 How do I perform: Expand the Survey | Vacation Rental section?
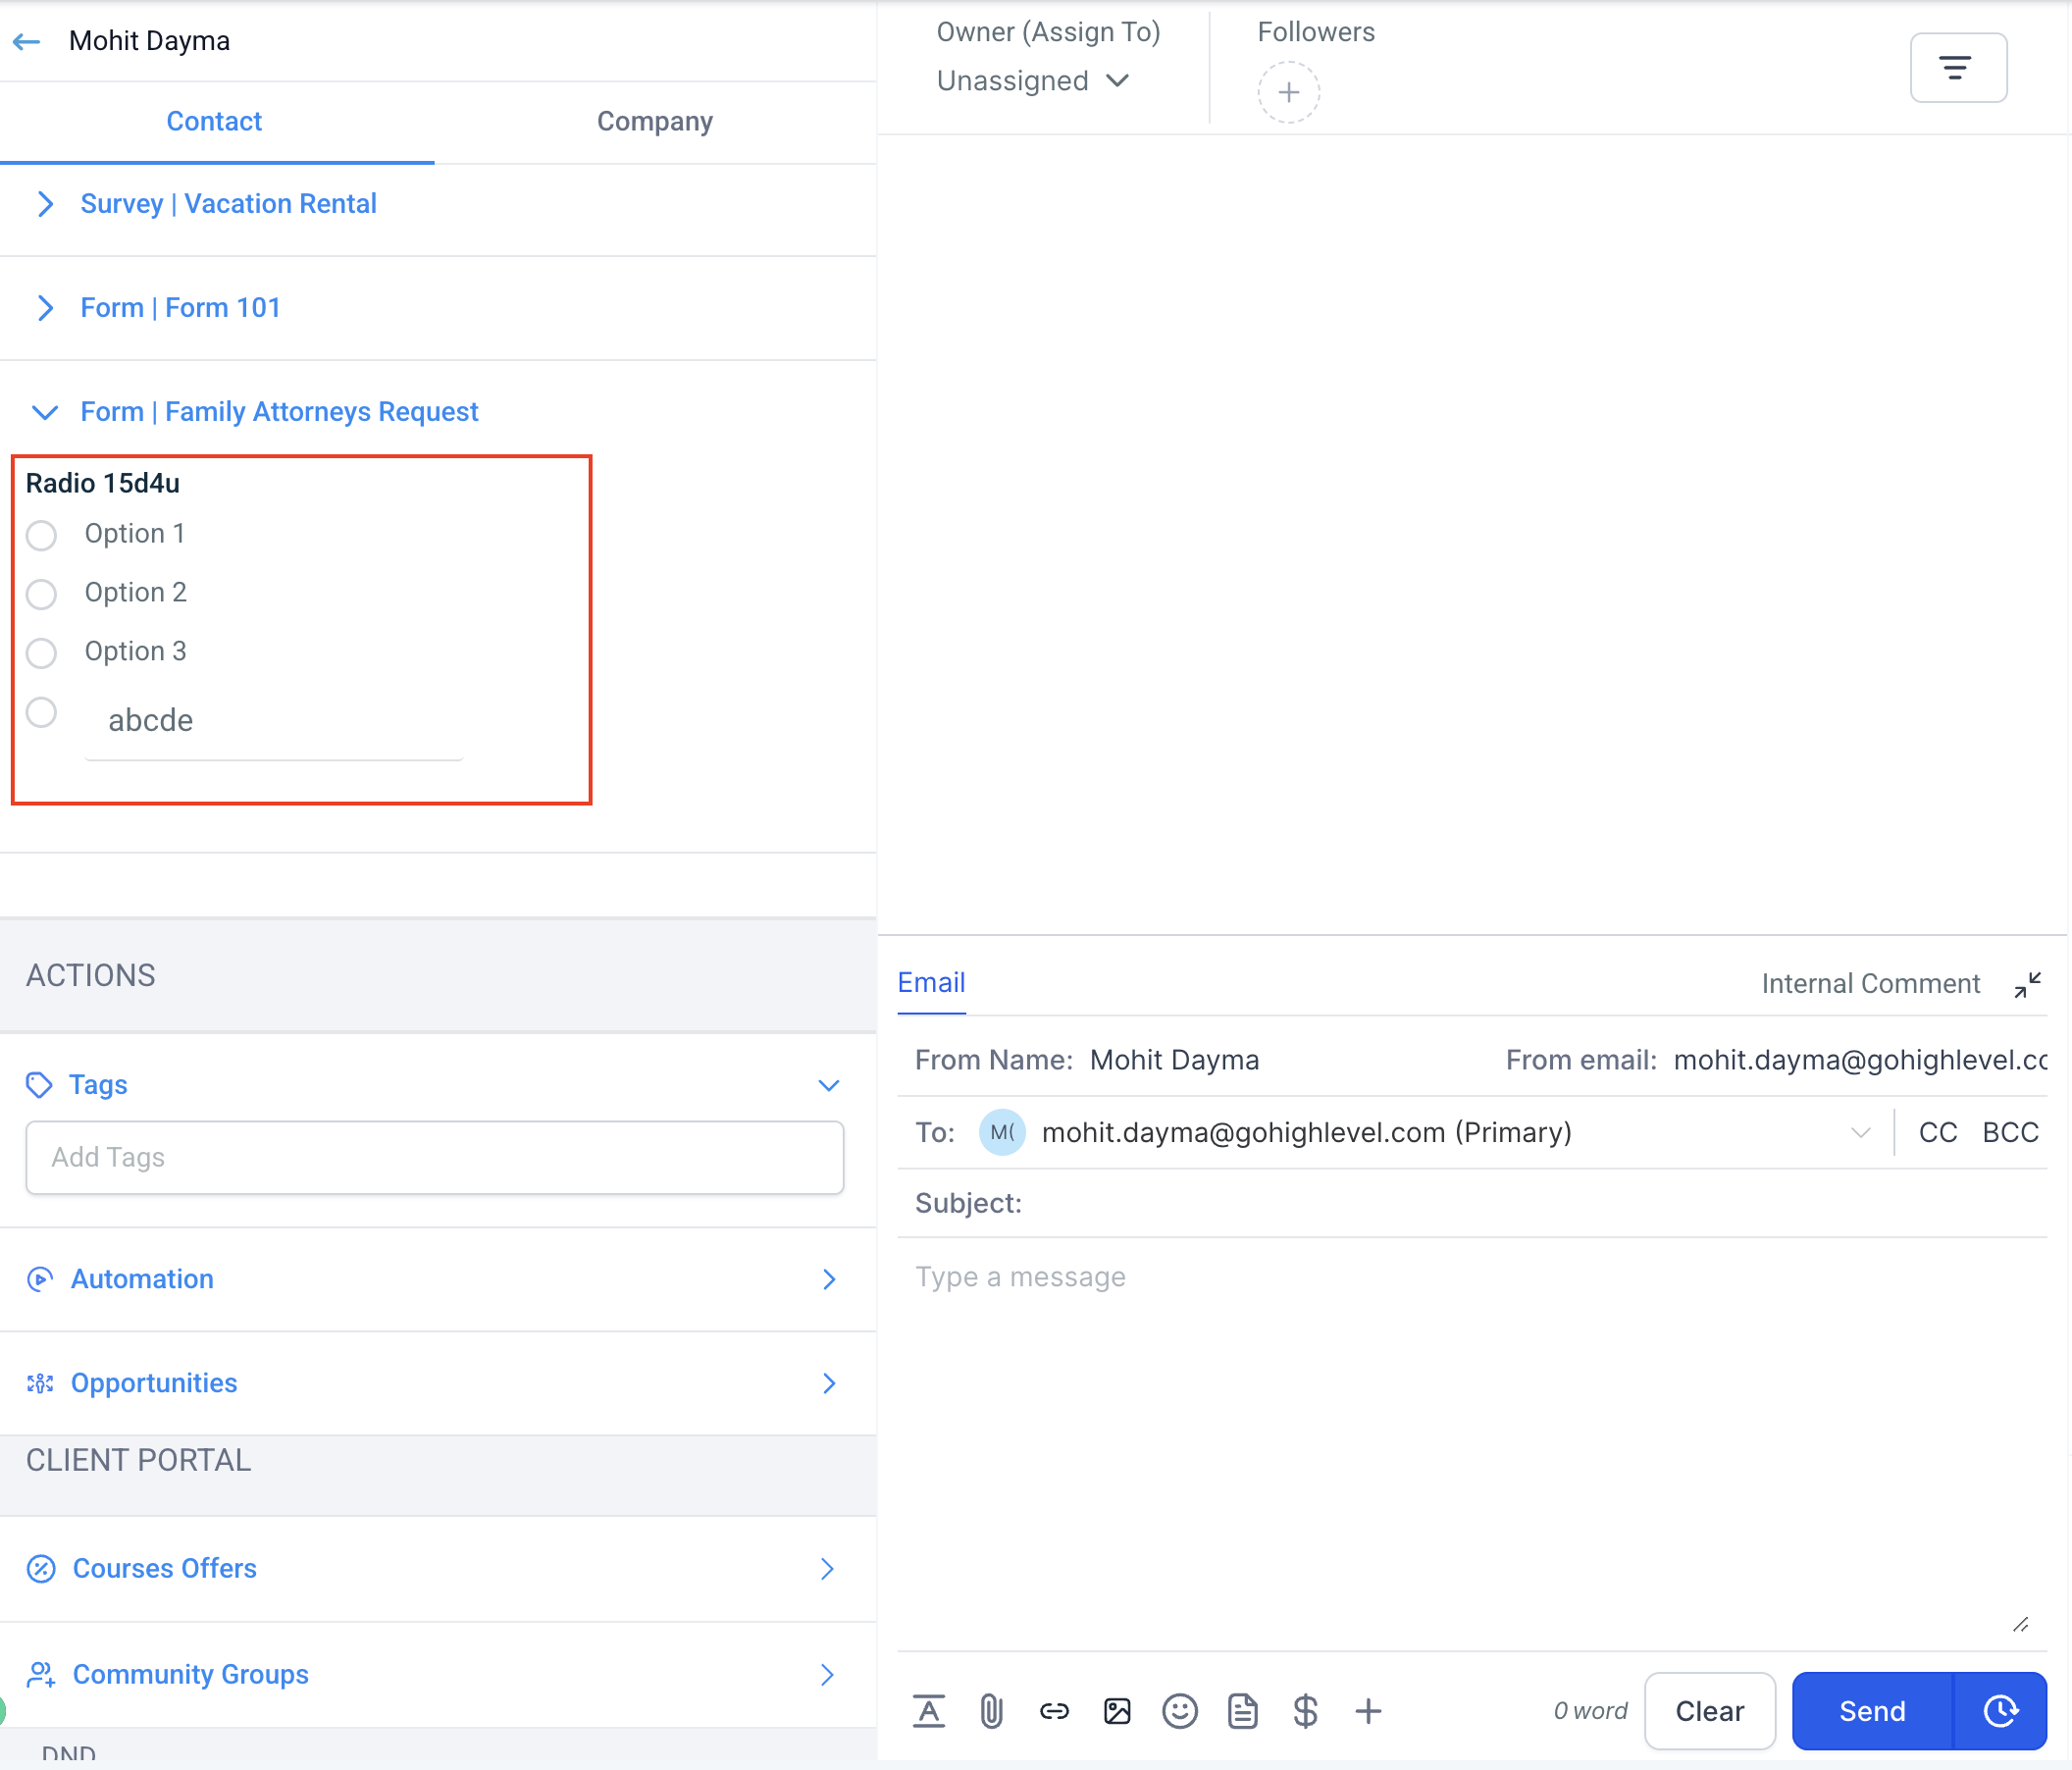pyautogui.click(x=228, y=204)
